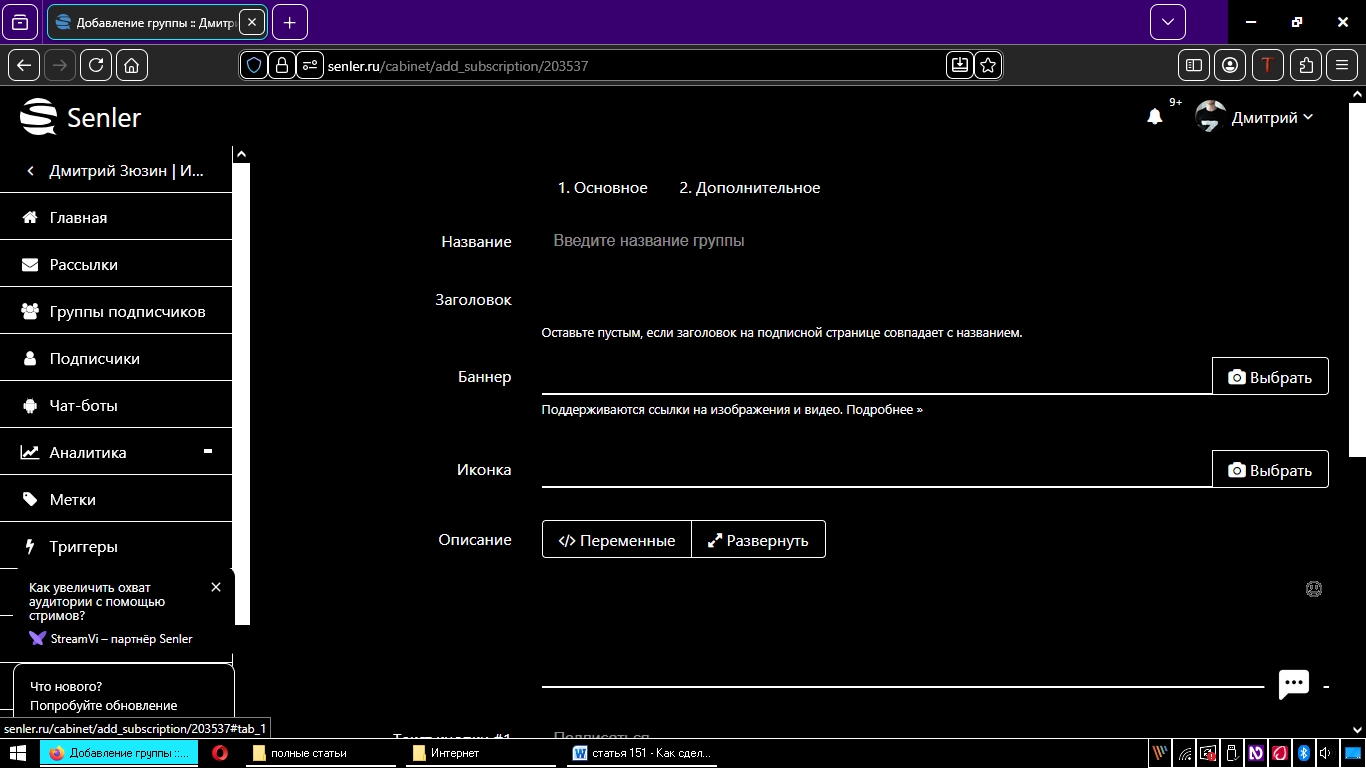Open the live chat support bubble
This screenshot has height=768, width=1366.
(1294, 684)
